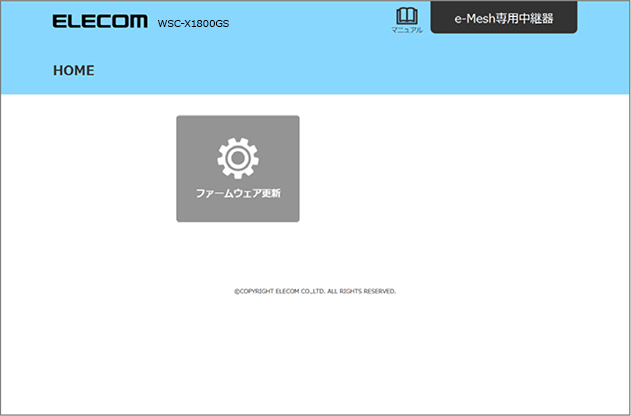Click the ELECOM copyright footer text
Screen dimensions: 631x416
(x=315, y=291)
